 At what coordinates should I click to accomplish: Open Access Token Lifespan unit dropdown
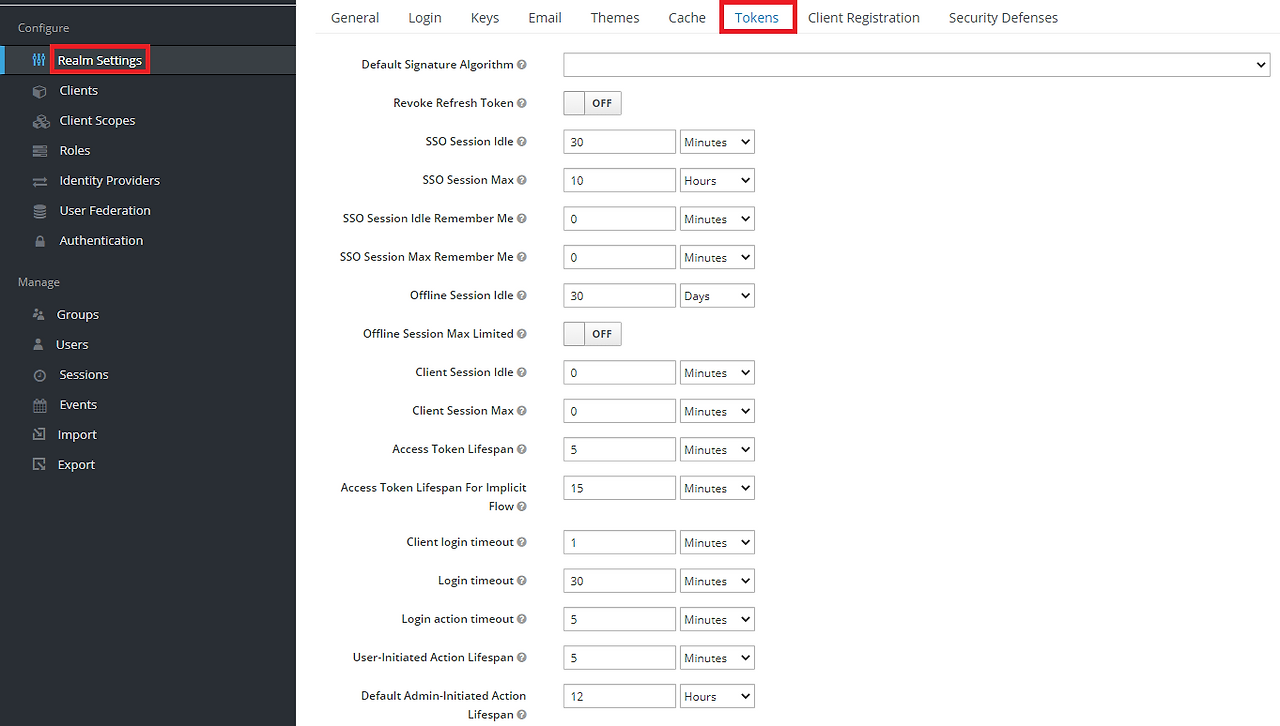(717, 450)
